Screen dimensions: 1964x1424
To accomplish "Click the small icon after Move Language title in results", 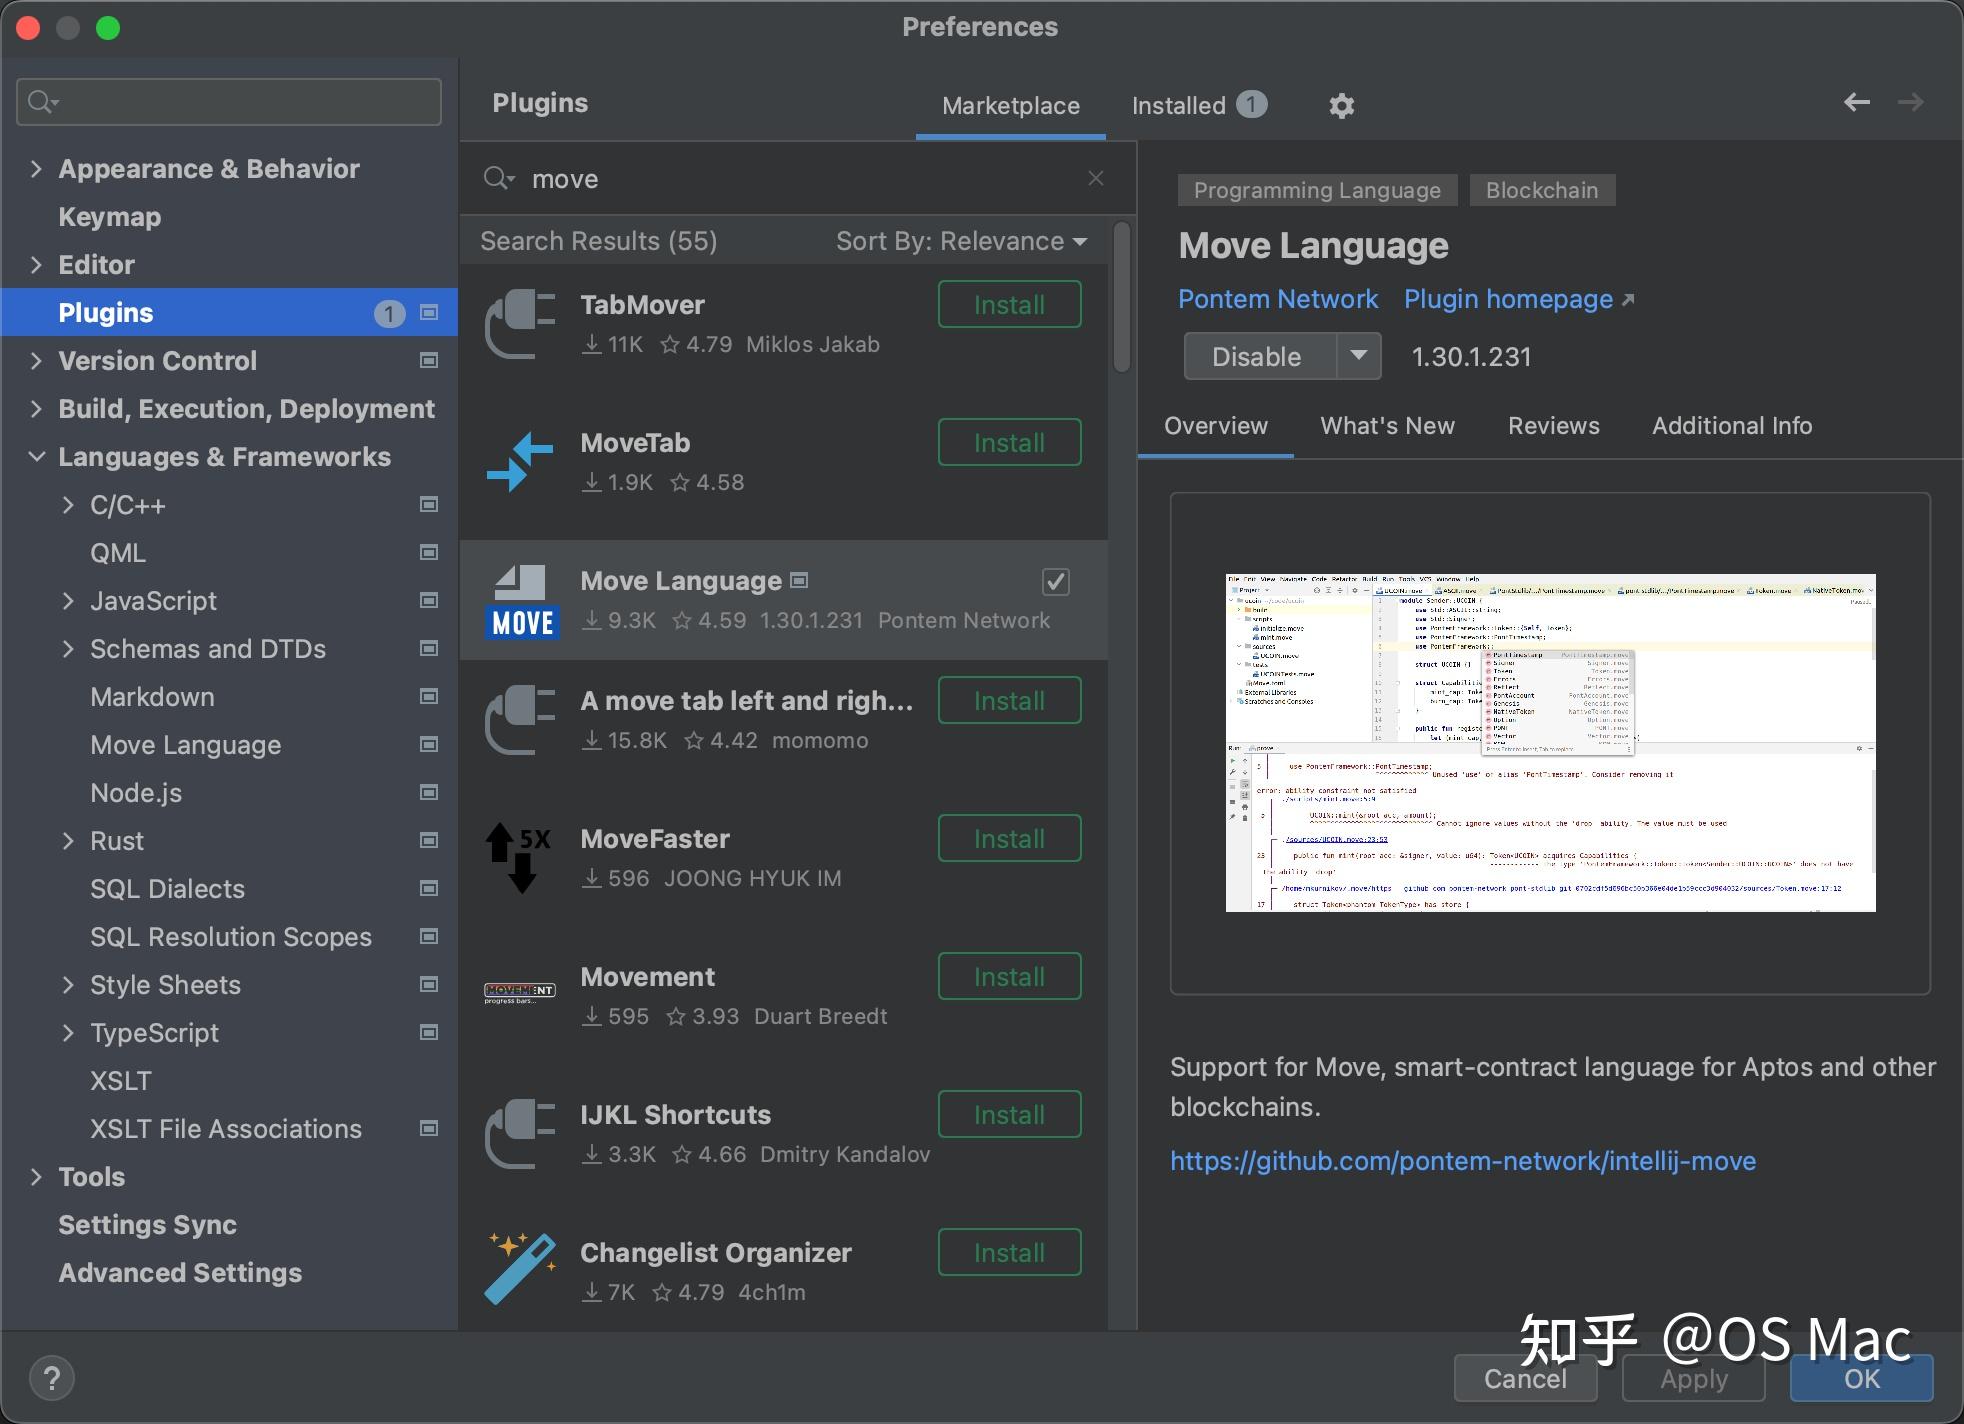I will click(x=799, y=580).
